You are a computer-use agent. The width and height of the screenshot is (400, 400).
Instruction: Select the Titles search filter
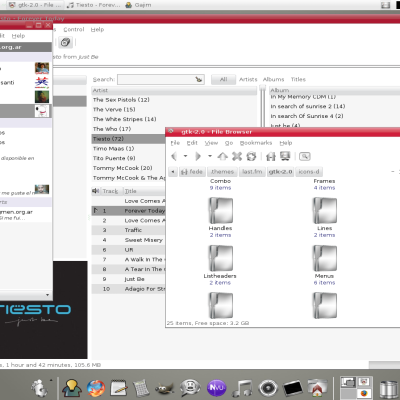point(298,79)
